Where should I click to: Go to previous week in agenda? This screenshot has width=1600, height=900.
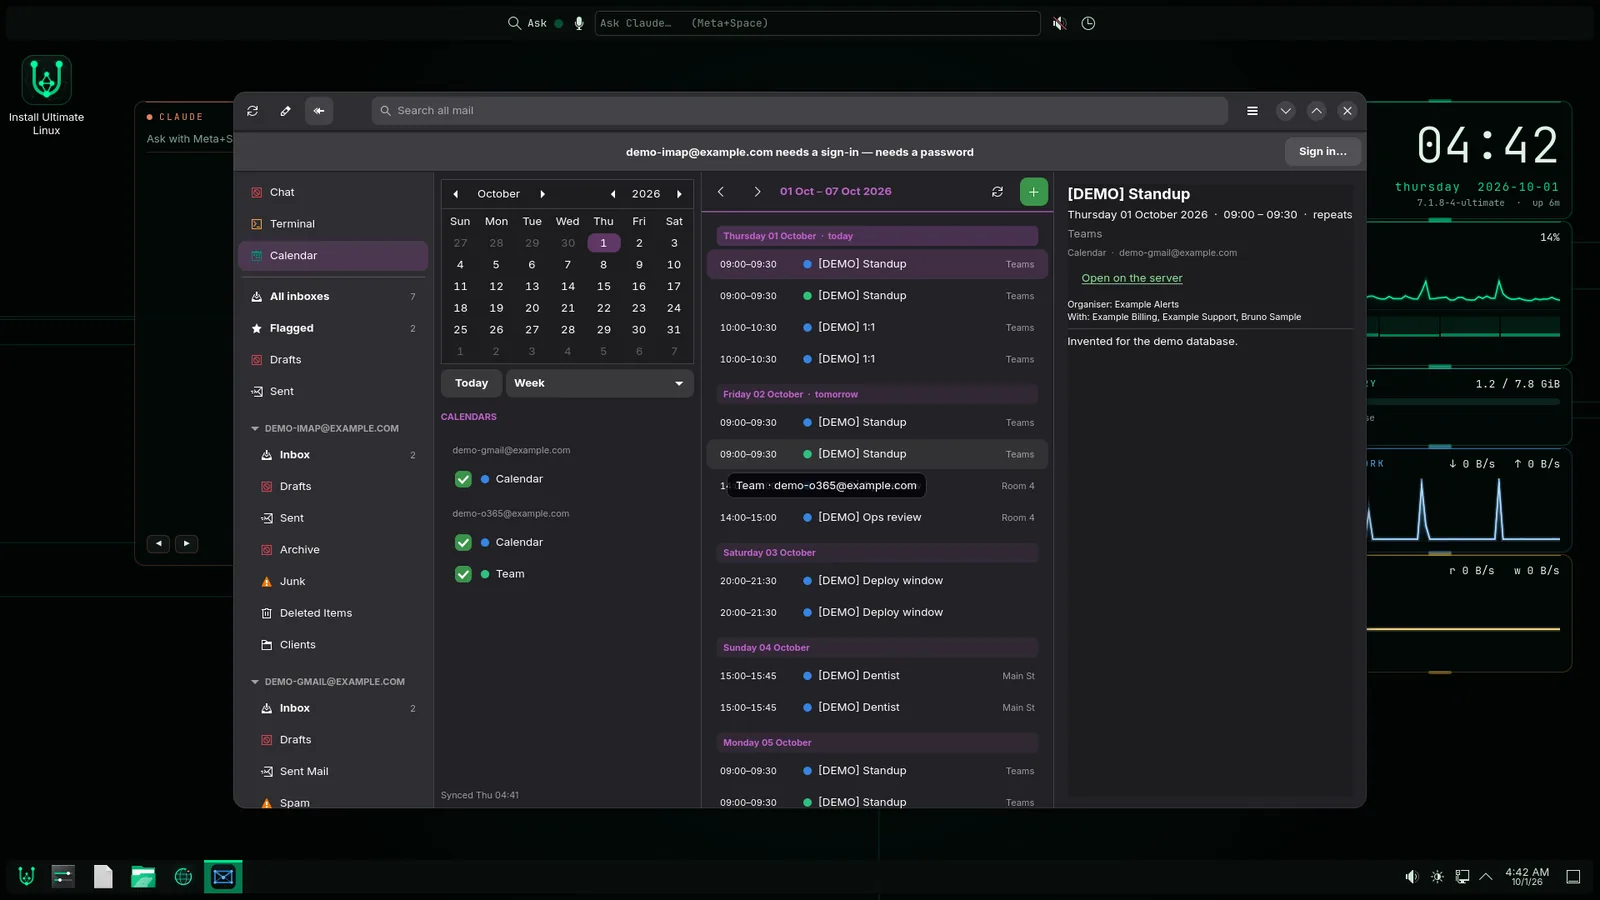pos(721,192)
